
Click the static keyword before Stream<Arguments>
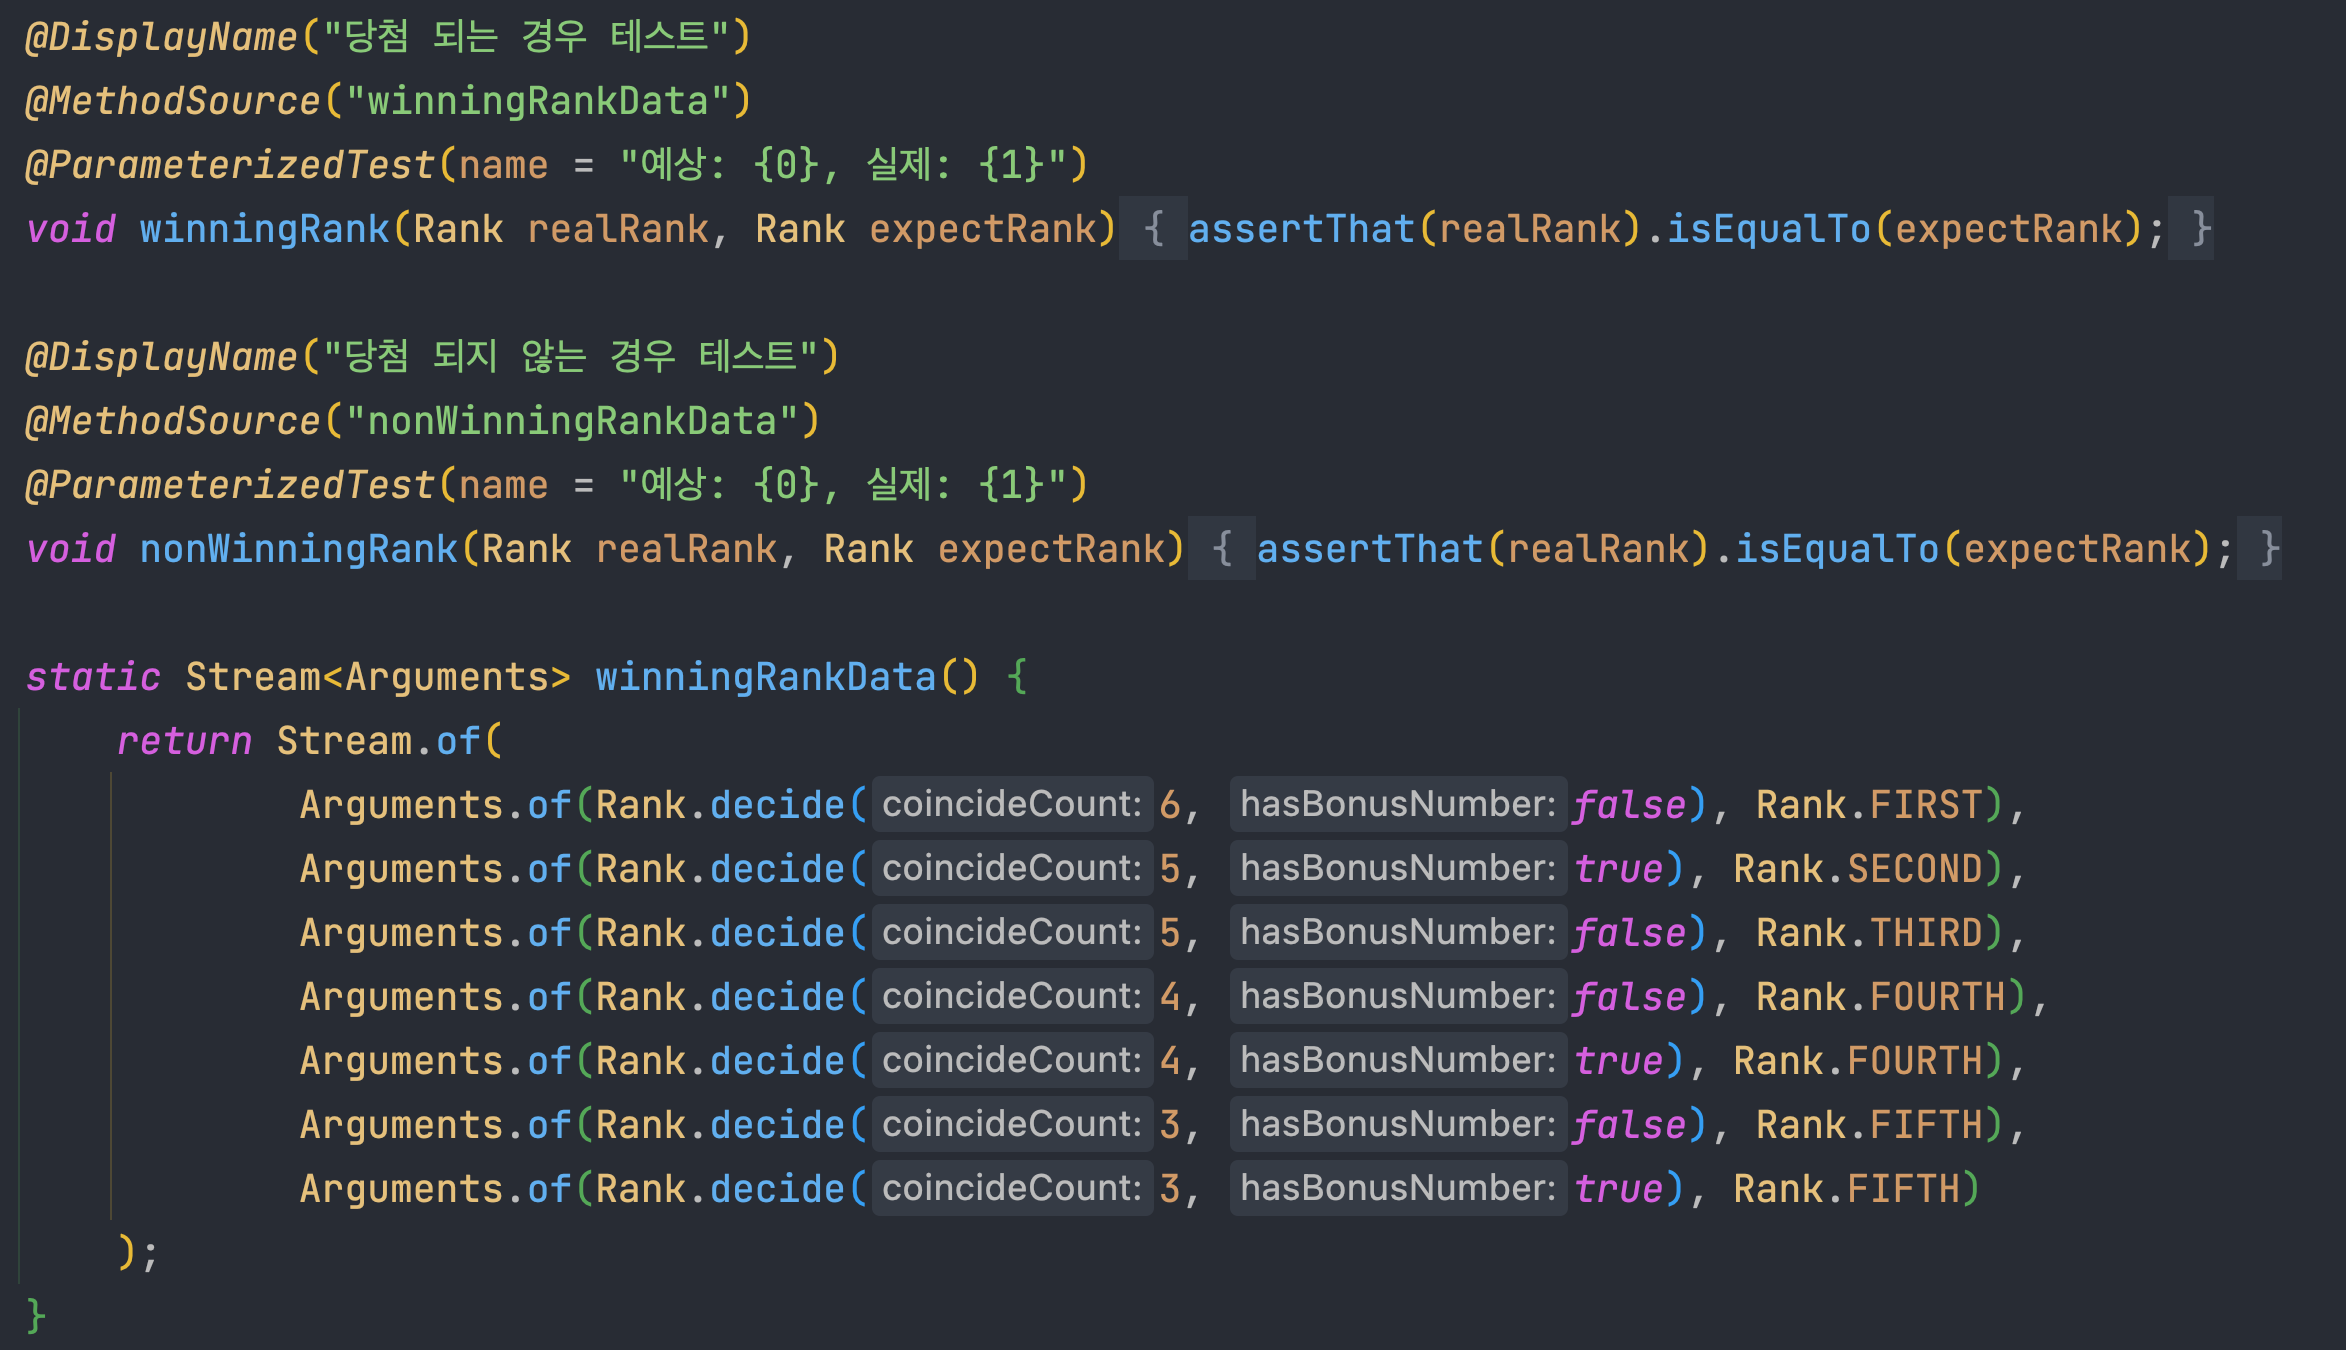[93, 677]
